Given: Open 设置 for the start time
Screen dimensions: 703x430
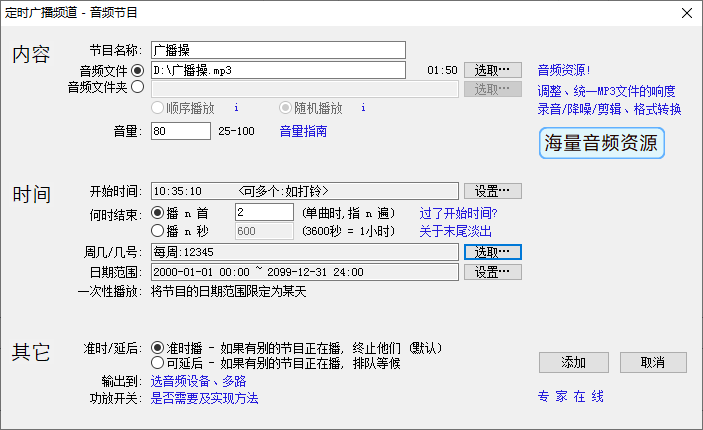Looking at the screenshot, I should [492, 191].
